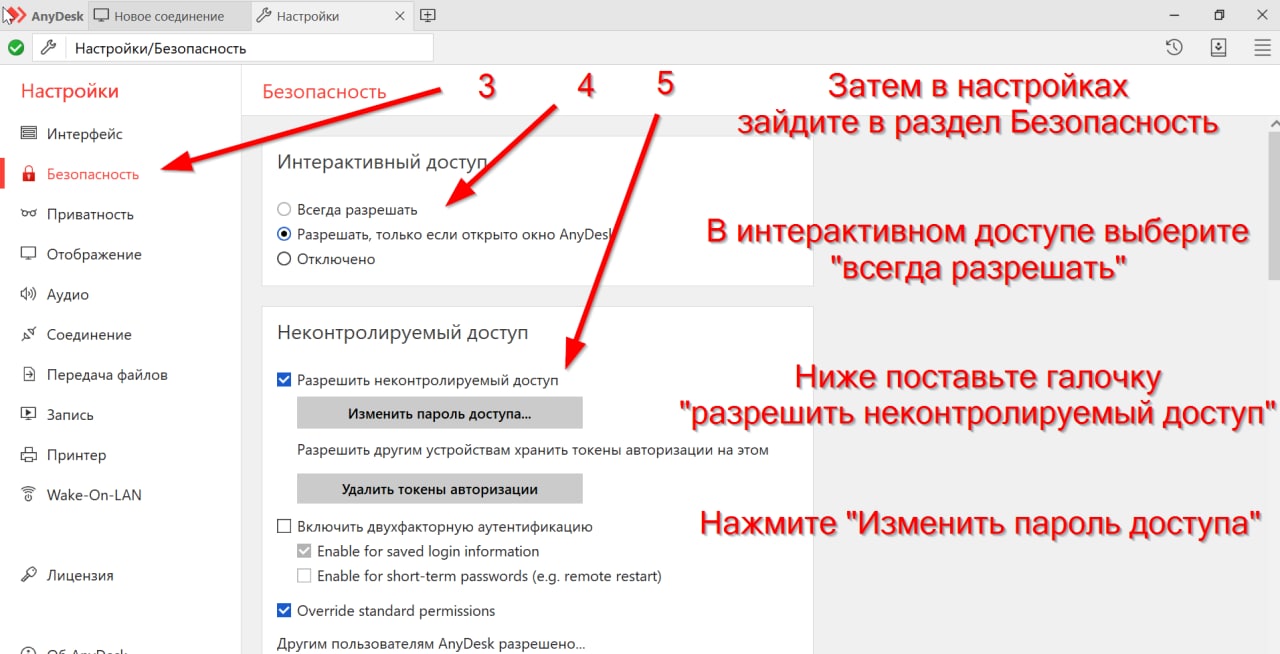Click the speaker Аудио icon
Screen dimensions: 1280x654
(x=28, y=294)
